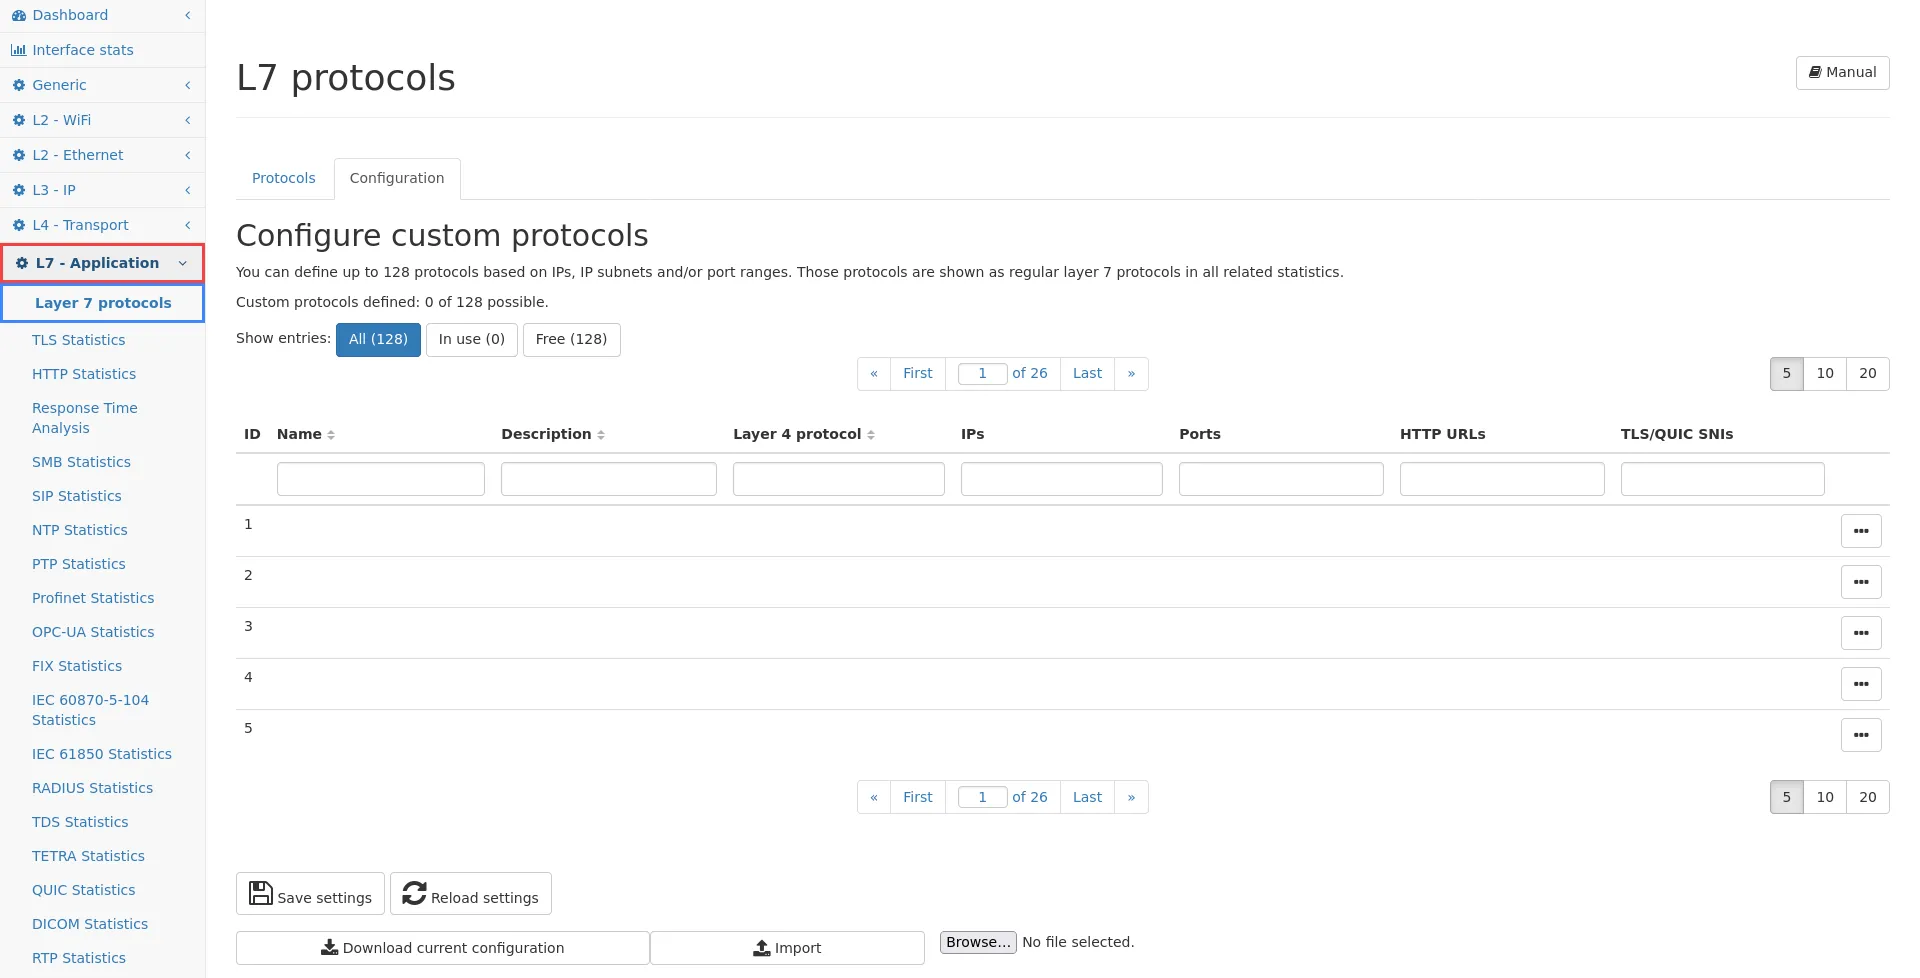Open the three-dots menu for row 1
Image resolution: width=1920 pixels, height=978 pixels.
pos(1860,531)
